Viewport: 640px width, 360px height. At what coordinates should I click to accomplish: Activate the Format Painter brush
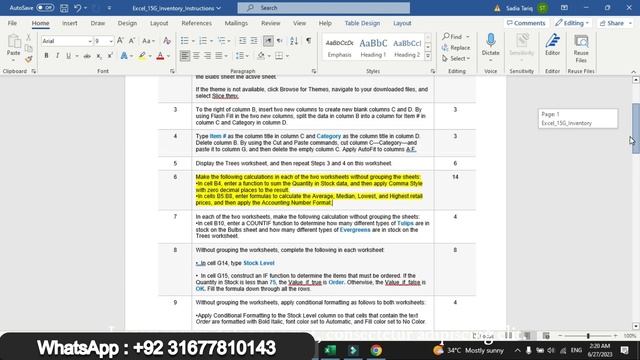[29, 59]
